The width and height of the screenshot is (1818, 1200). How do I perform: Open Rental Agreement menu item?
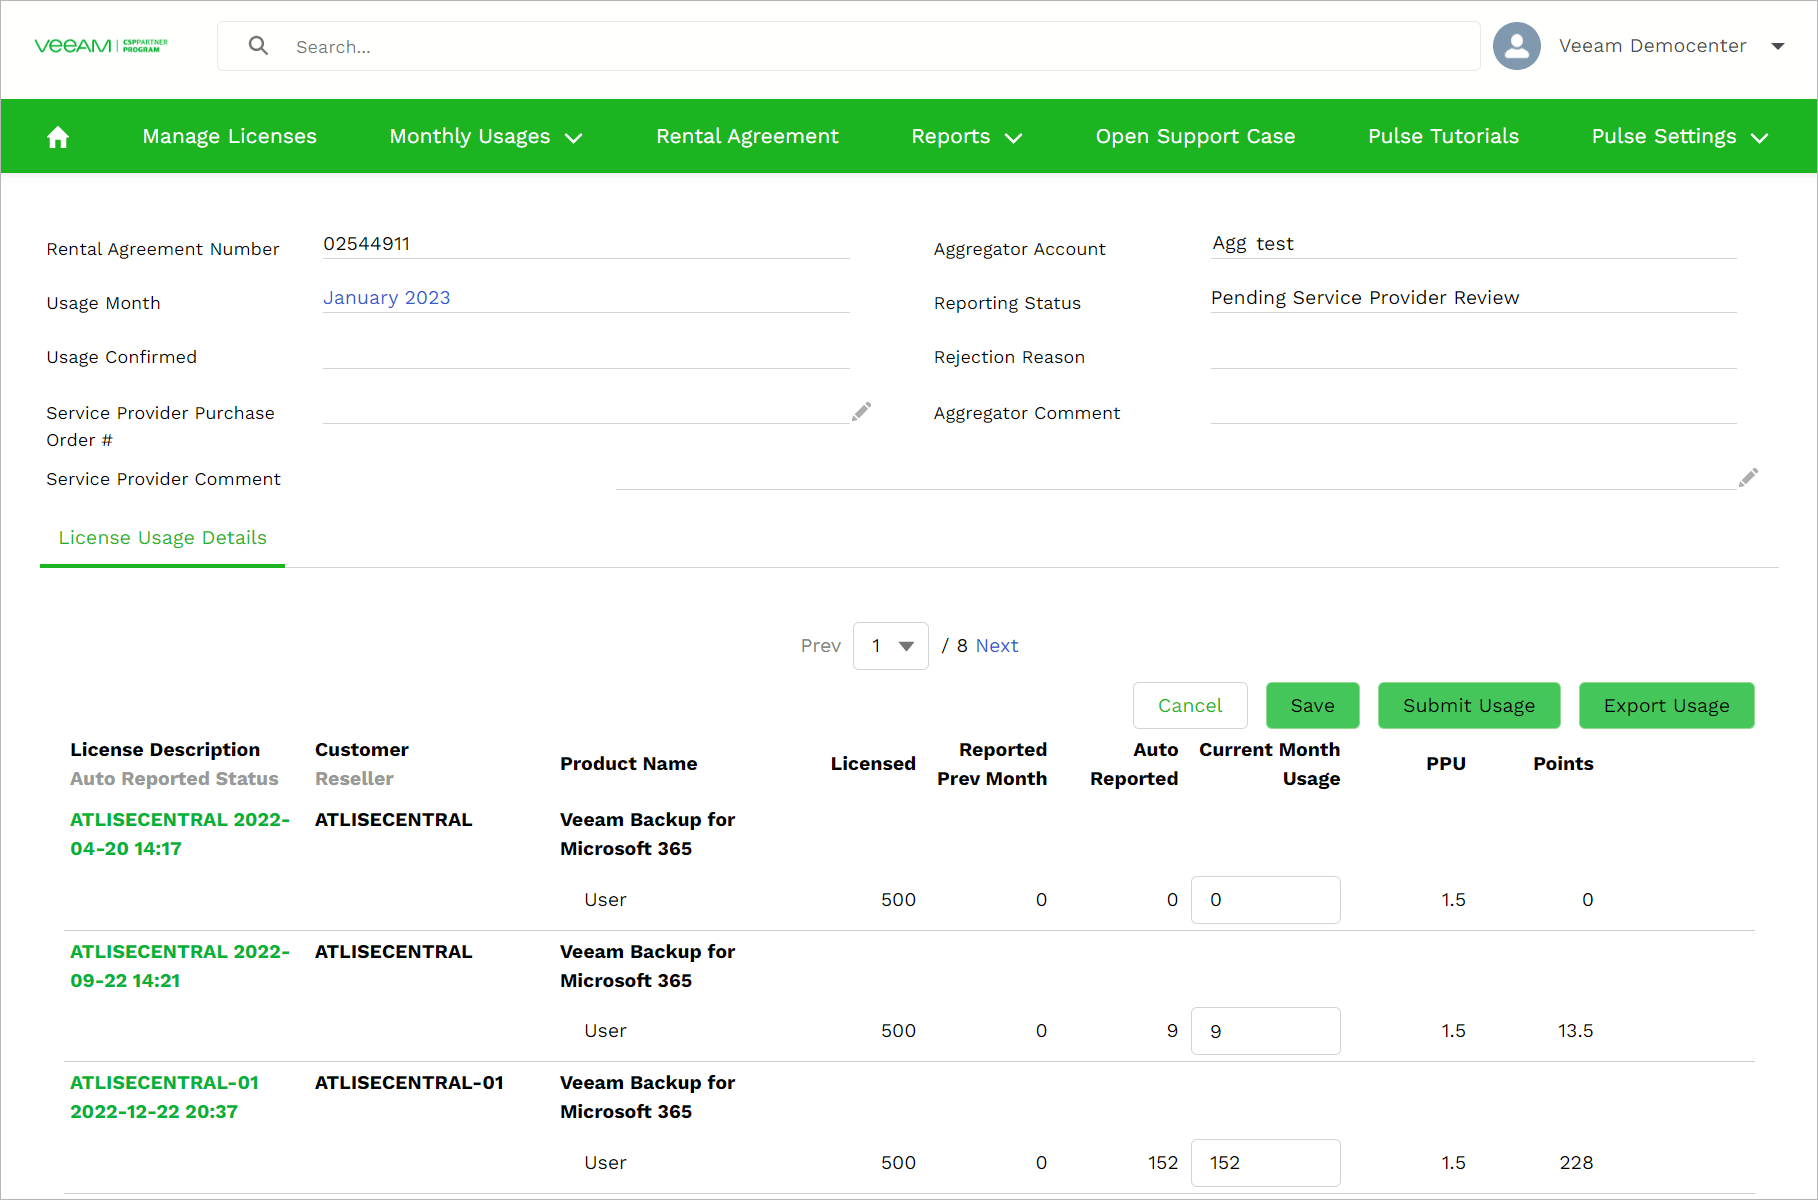coord(747,137)
